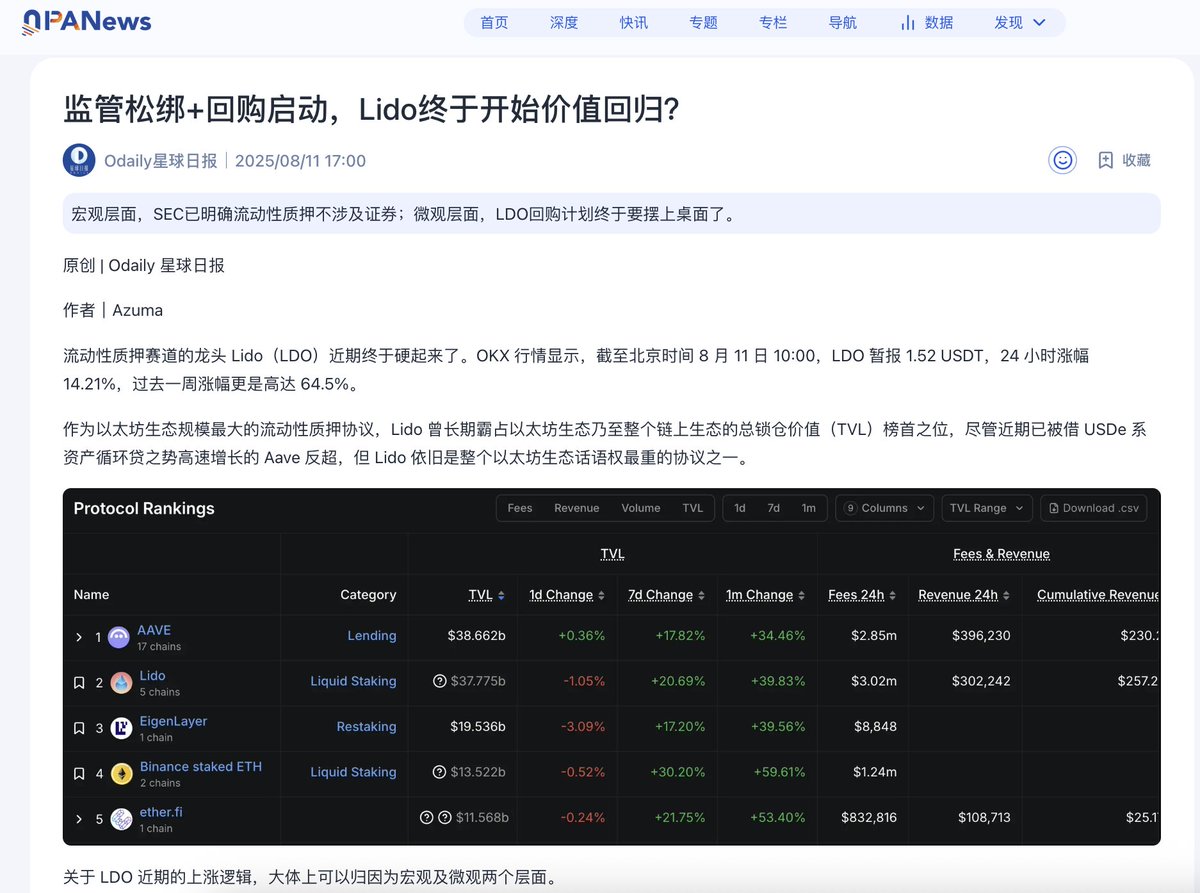Click the Lido protocol logo
Image resolution: width=1200 pixels, height=893 pixels.
click(121, 683)
